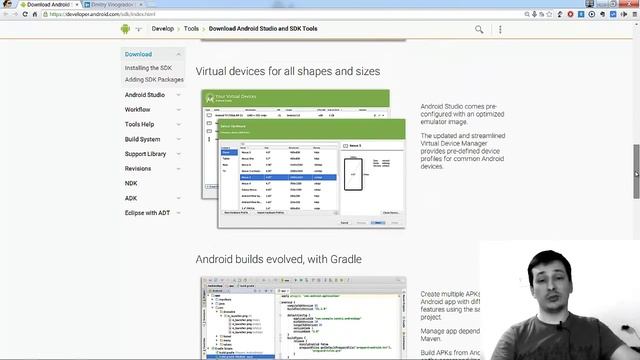The image size is (640, 360).
Task: Click the green Android robot logo
Action: pyautogui.click(x=125, y=29)
